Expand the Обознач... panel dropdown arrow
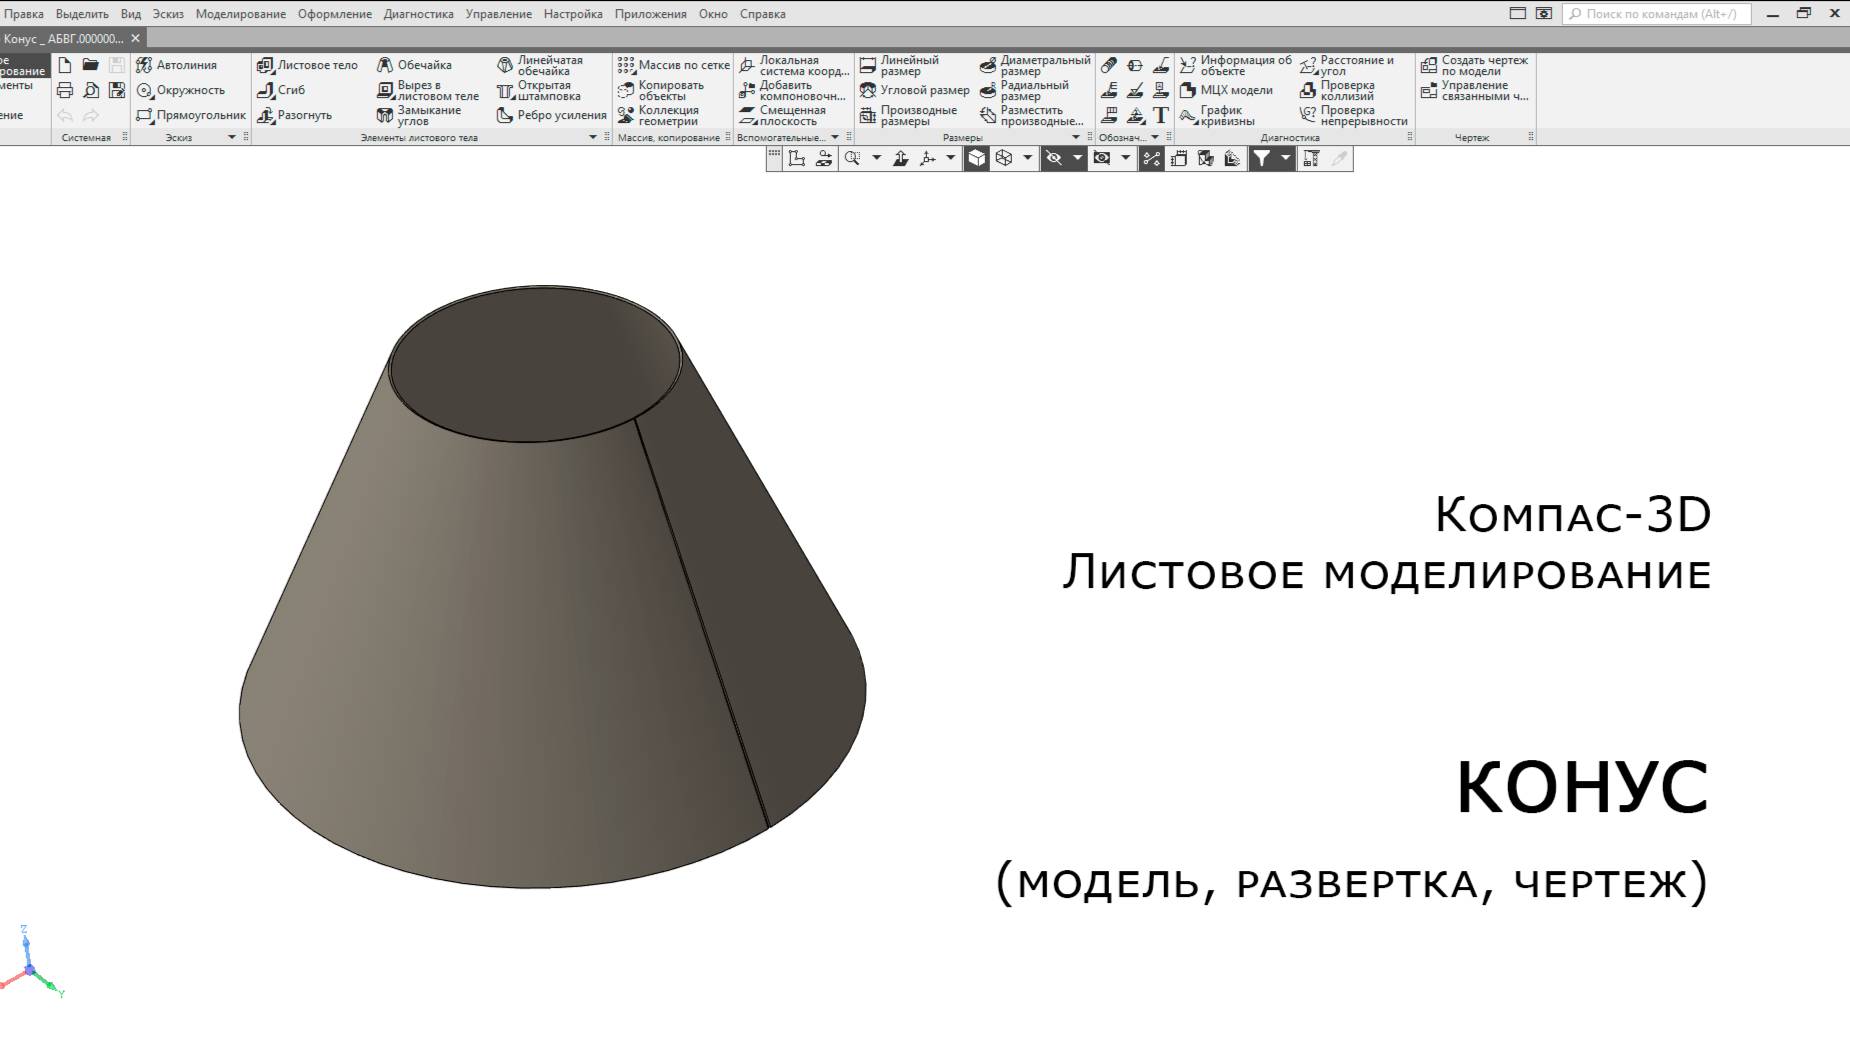 point(1155,137)
